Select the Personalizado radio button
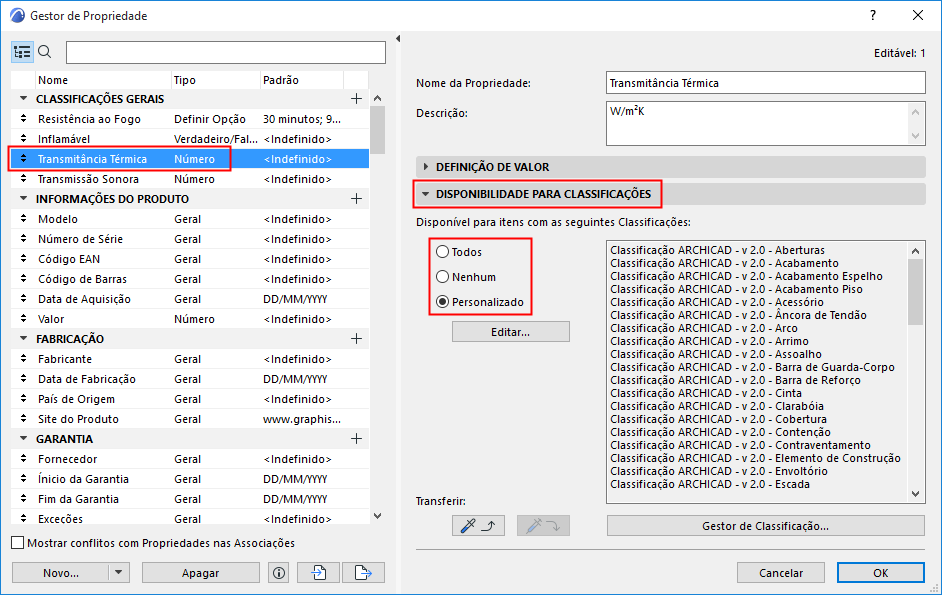Viewport: 942px width, 595px height. [x=443, y=302]
